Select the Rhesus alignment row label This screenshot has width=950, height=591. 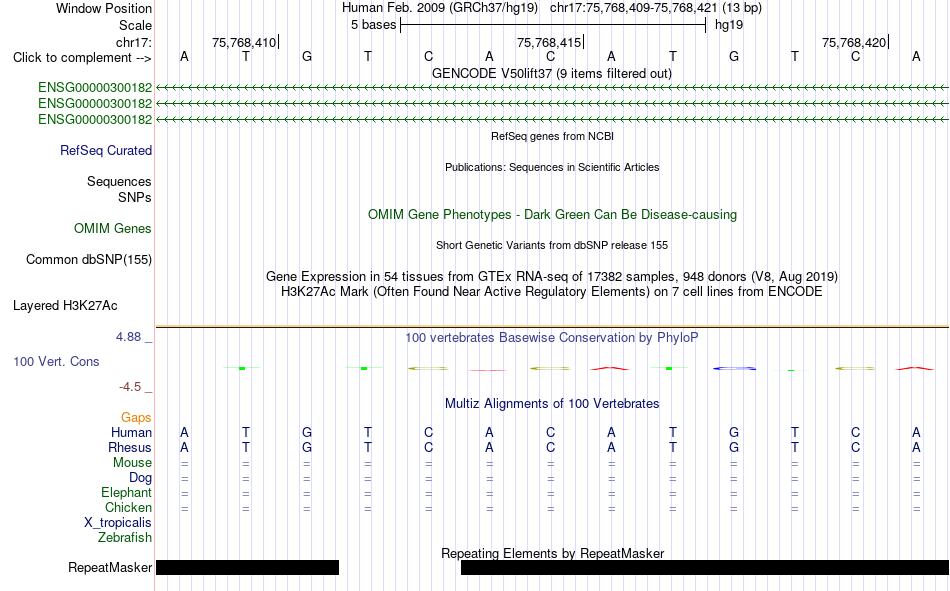tap(130, 447)
